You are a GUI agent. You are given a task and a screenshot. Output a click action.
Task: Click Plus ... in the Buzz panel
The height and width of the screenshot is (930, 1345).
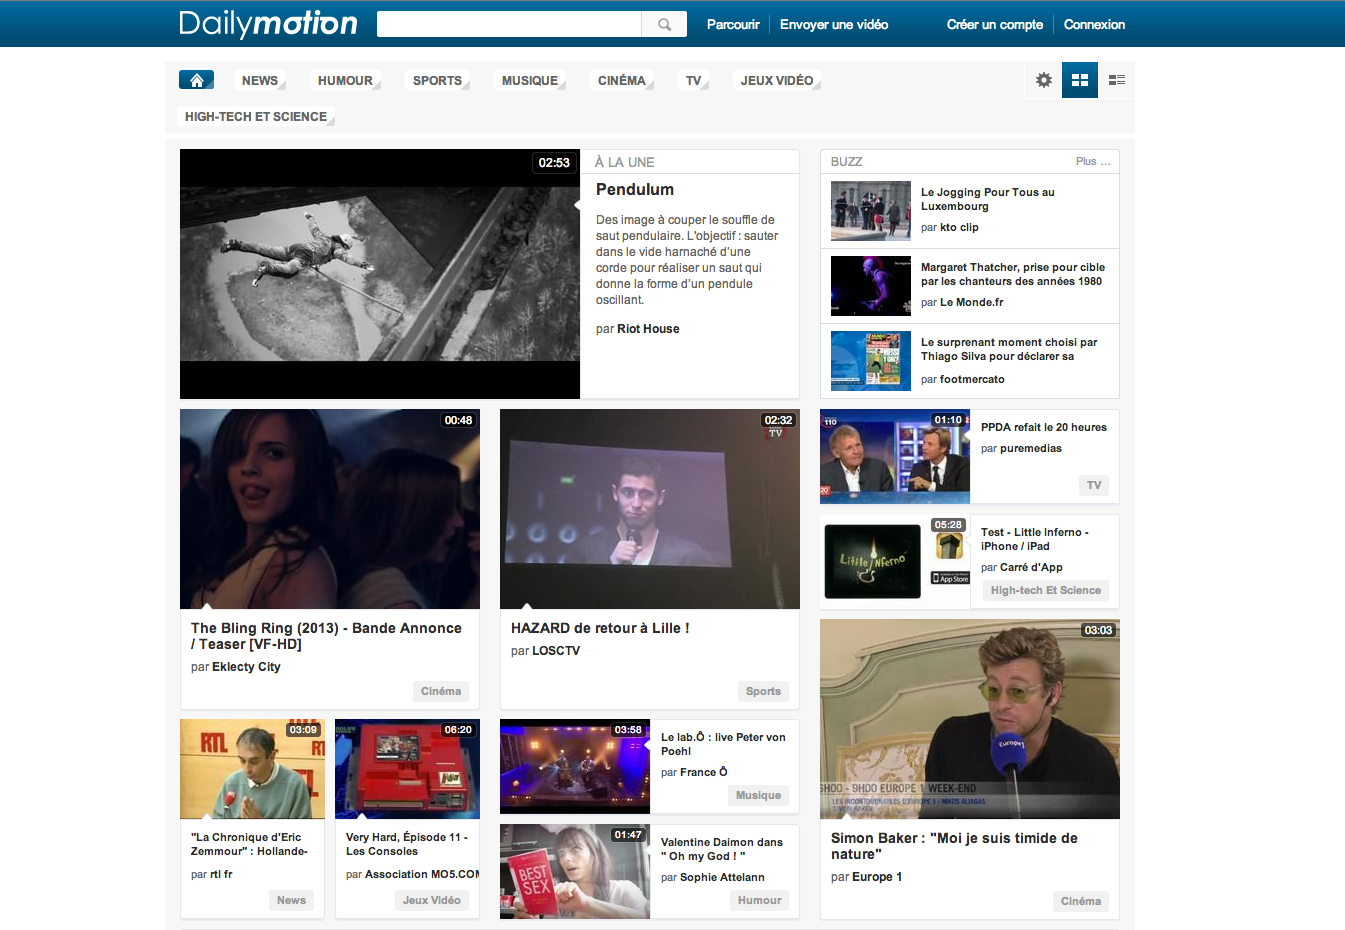(1093, 161)
